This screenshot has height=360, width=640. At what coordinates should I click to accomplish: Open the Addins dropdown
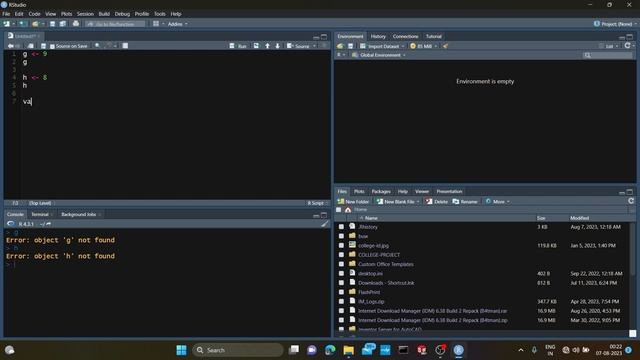(x=178, y=24)
